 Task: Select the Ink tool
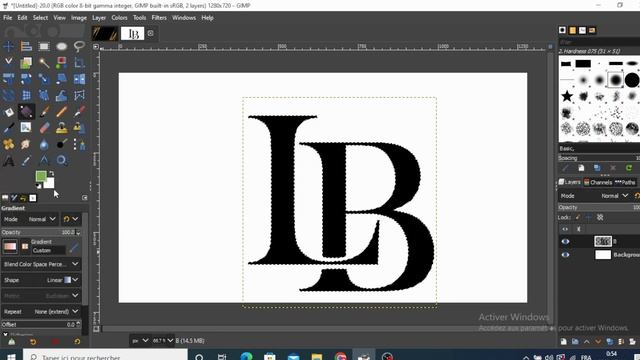click(x=8, y=128)
